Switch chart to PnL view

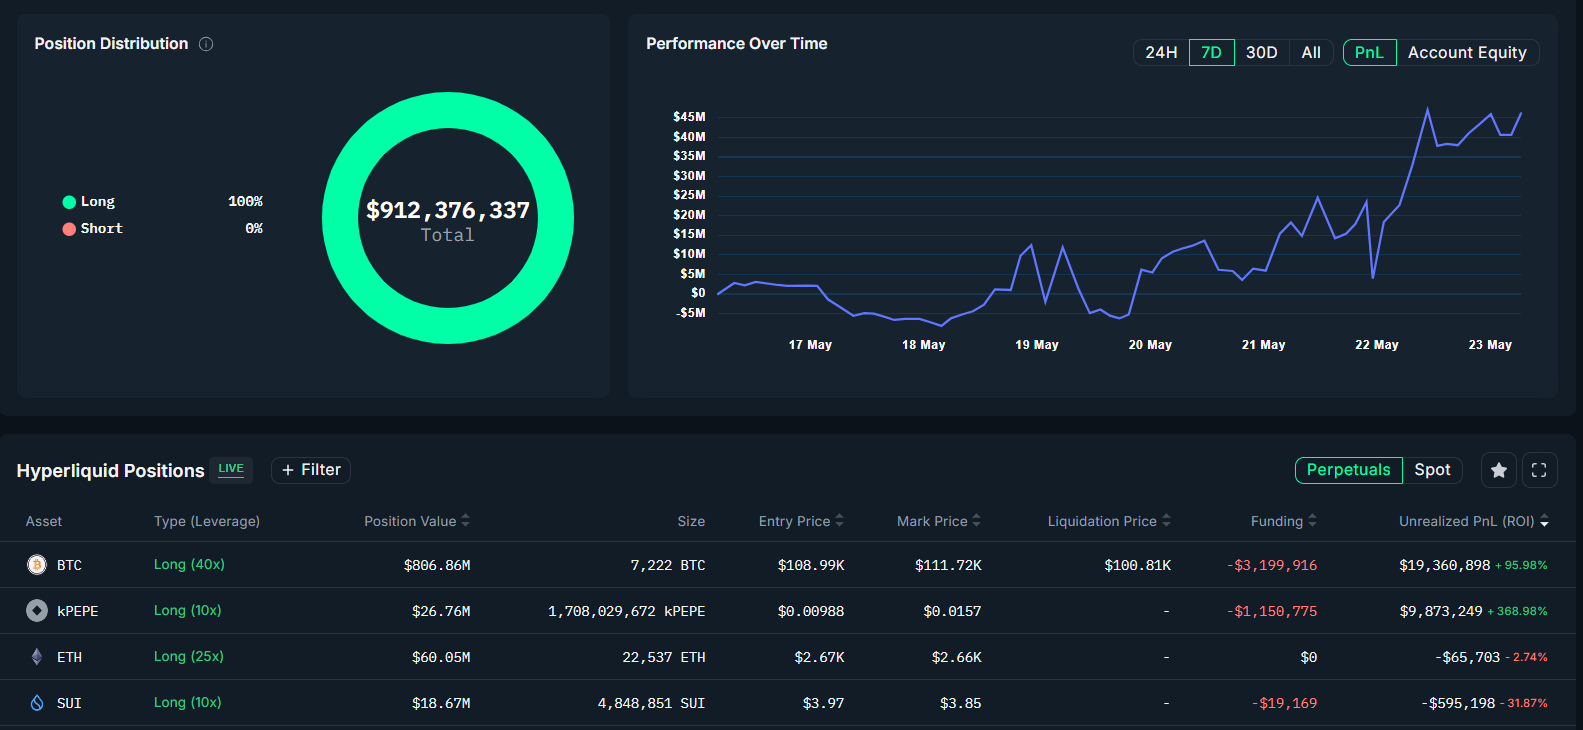[1369, 53]
